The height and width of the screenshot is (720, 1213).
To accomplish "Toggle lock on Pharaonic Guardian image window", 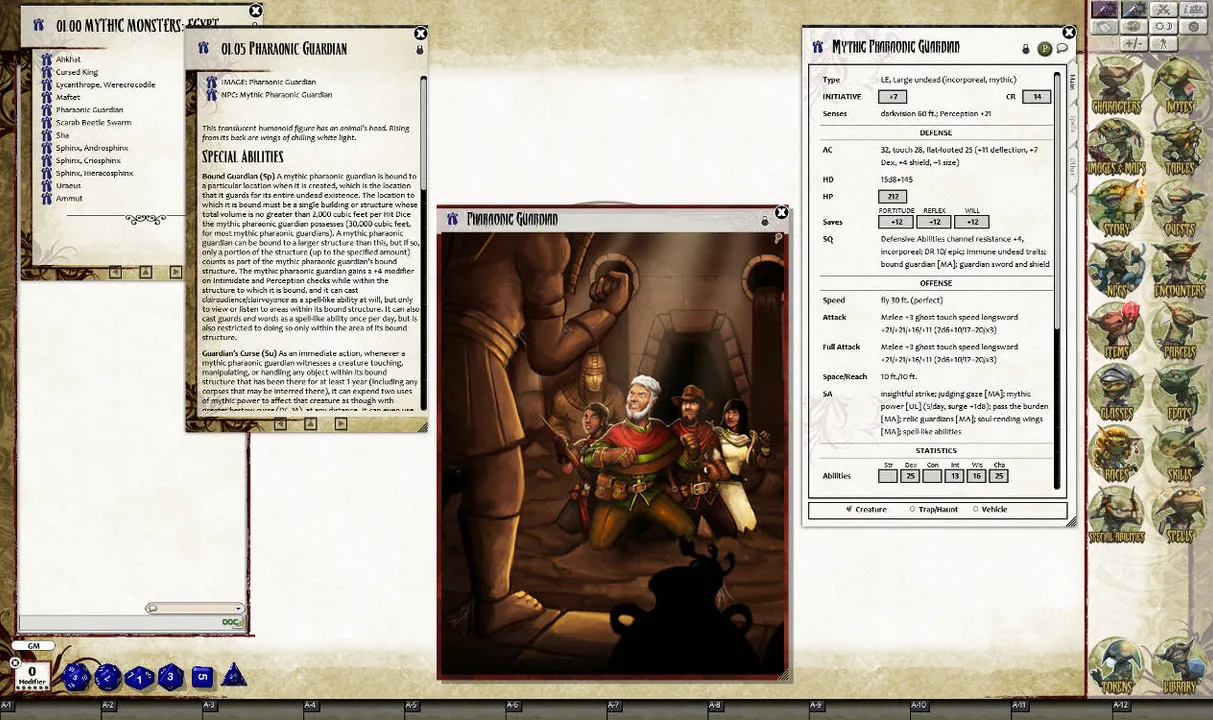I will pyautogui.click(x=765, y=220).
